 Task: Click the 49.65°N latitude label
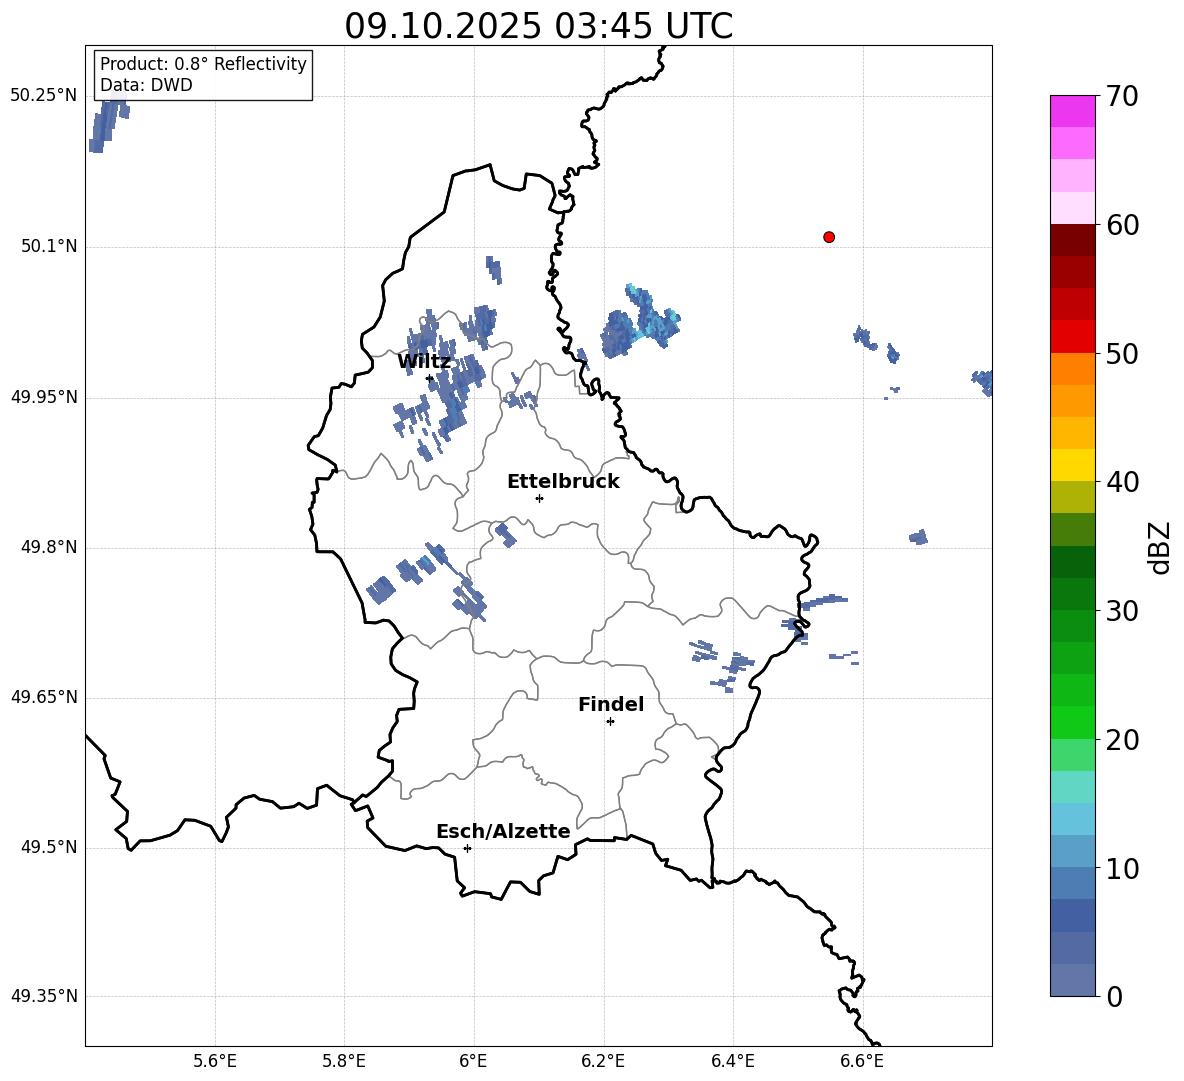[x=44, y=697]
